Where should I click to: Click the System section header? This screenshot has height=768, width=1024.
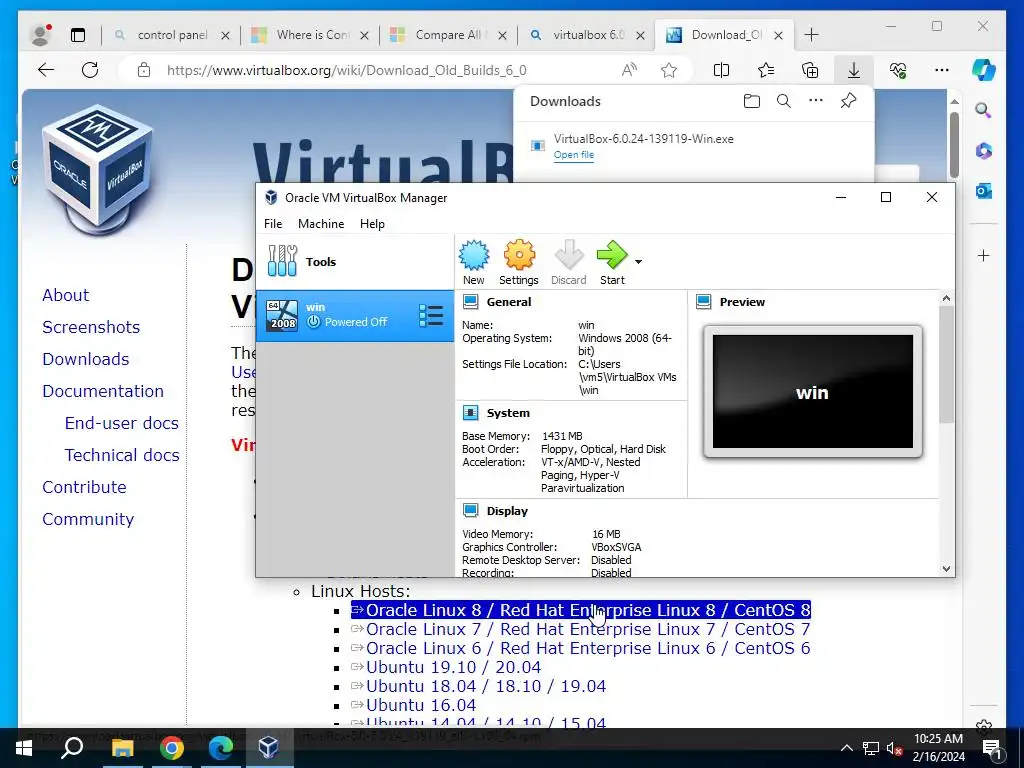(508, 413)
